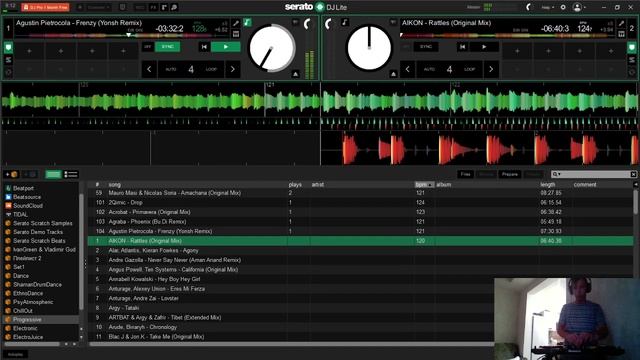
Task: Toggle SYNC on deck 2
Action: coord(426,47)
